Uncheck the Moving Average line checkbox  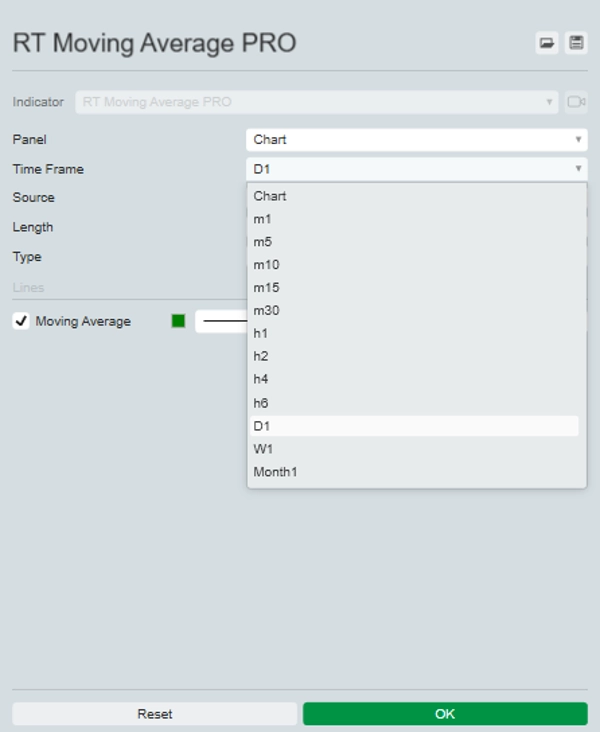[x=21, y=321]
